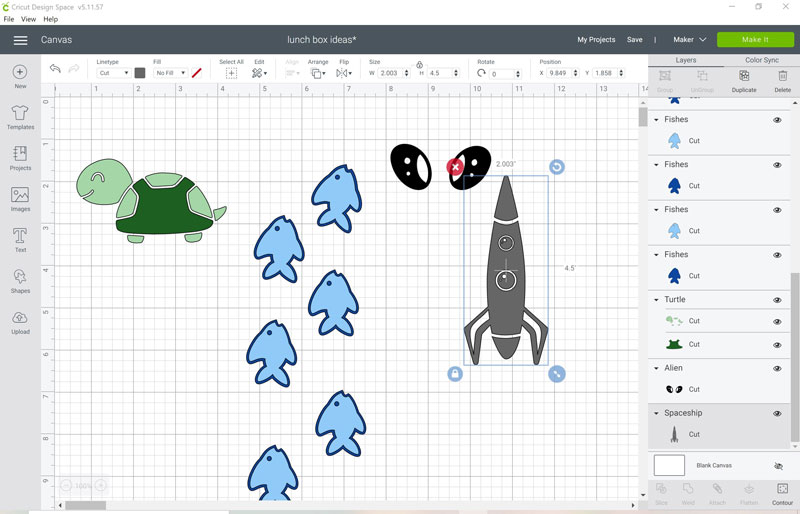Click the X position input field

point(559,73)
